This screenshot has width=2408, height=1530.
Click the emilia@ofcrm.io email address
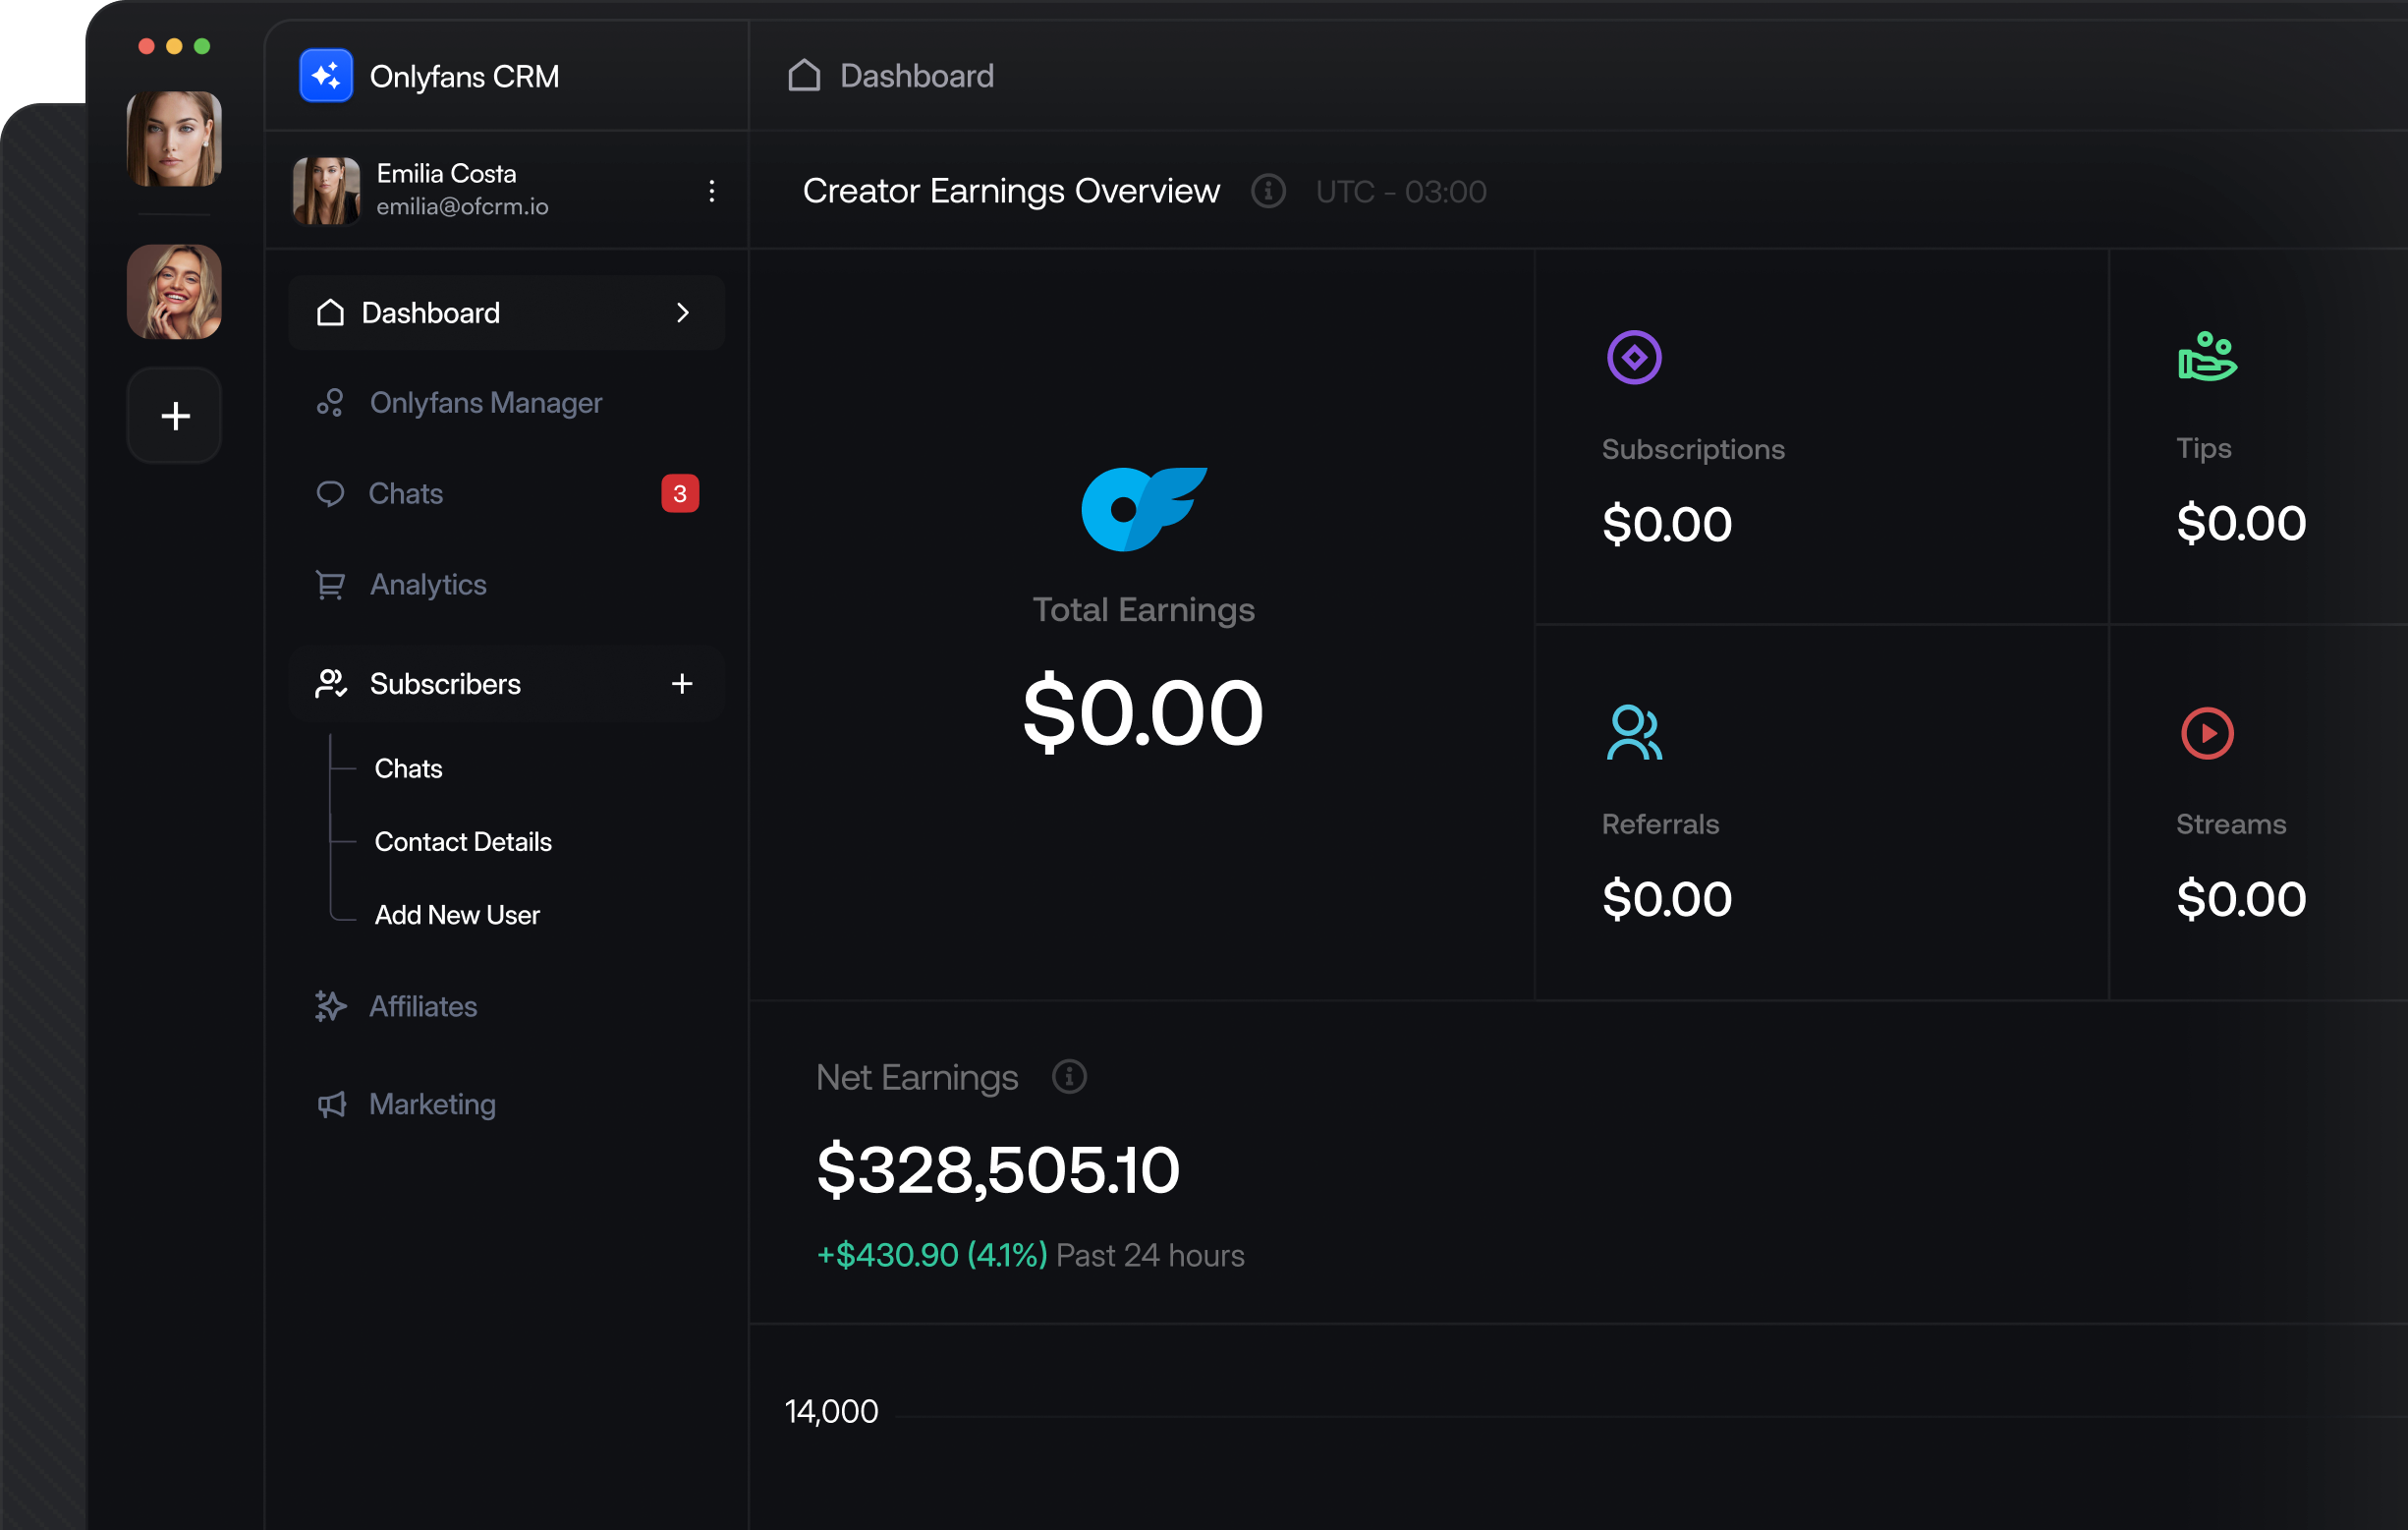click(462, 207)
